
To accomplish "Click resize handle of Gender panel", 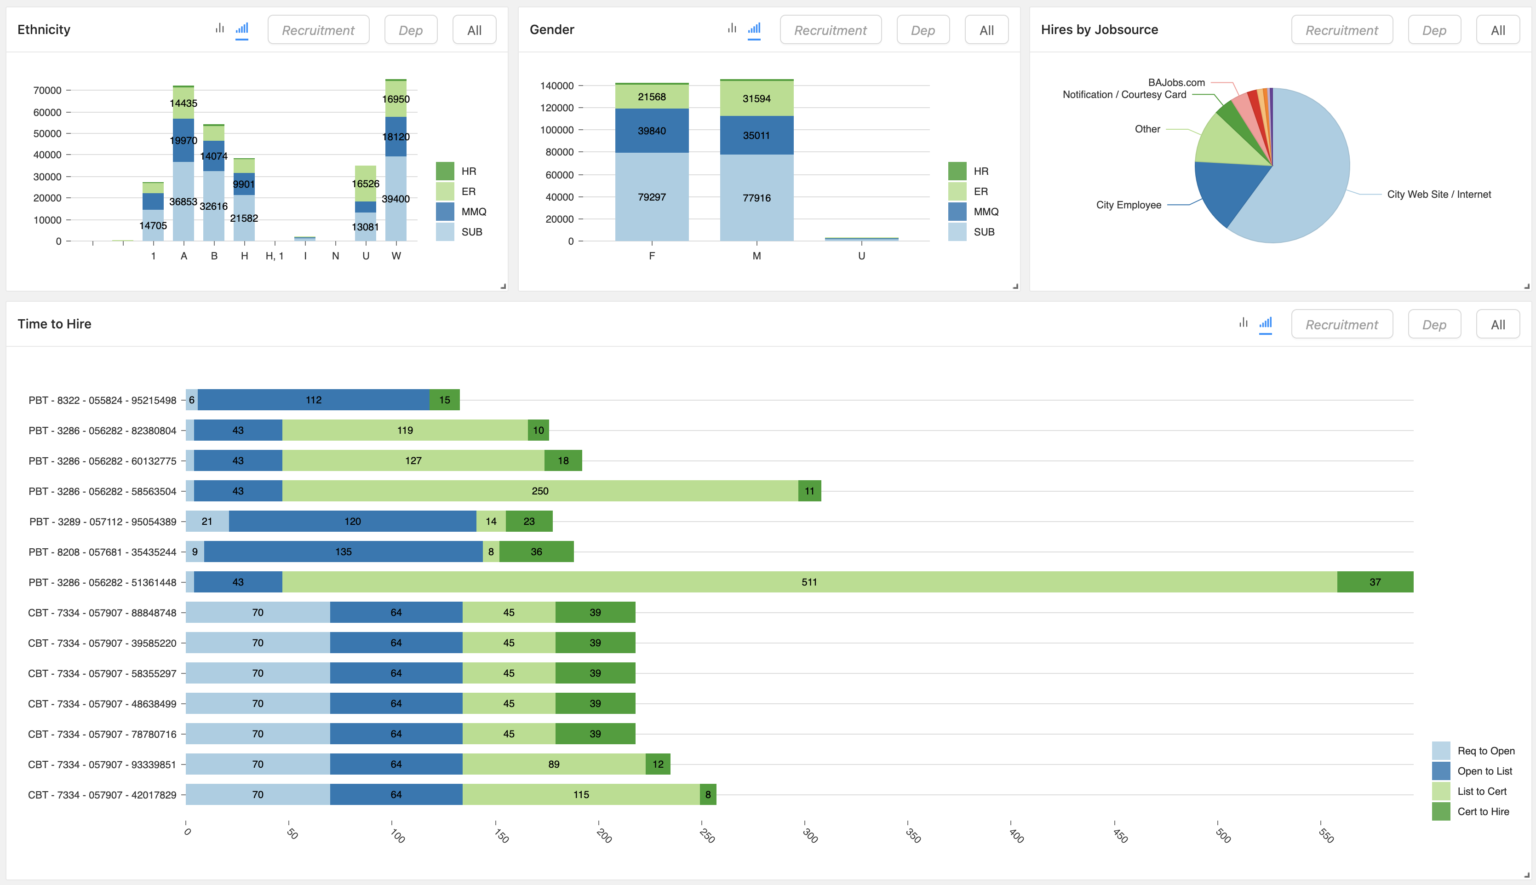I will click(x=1015, y=286).
